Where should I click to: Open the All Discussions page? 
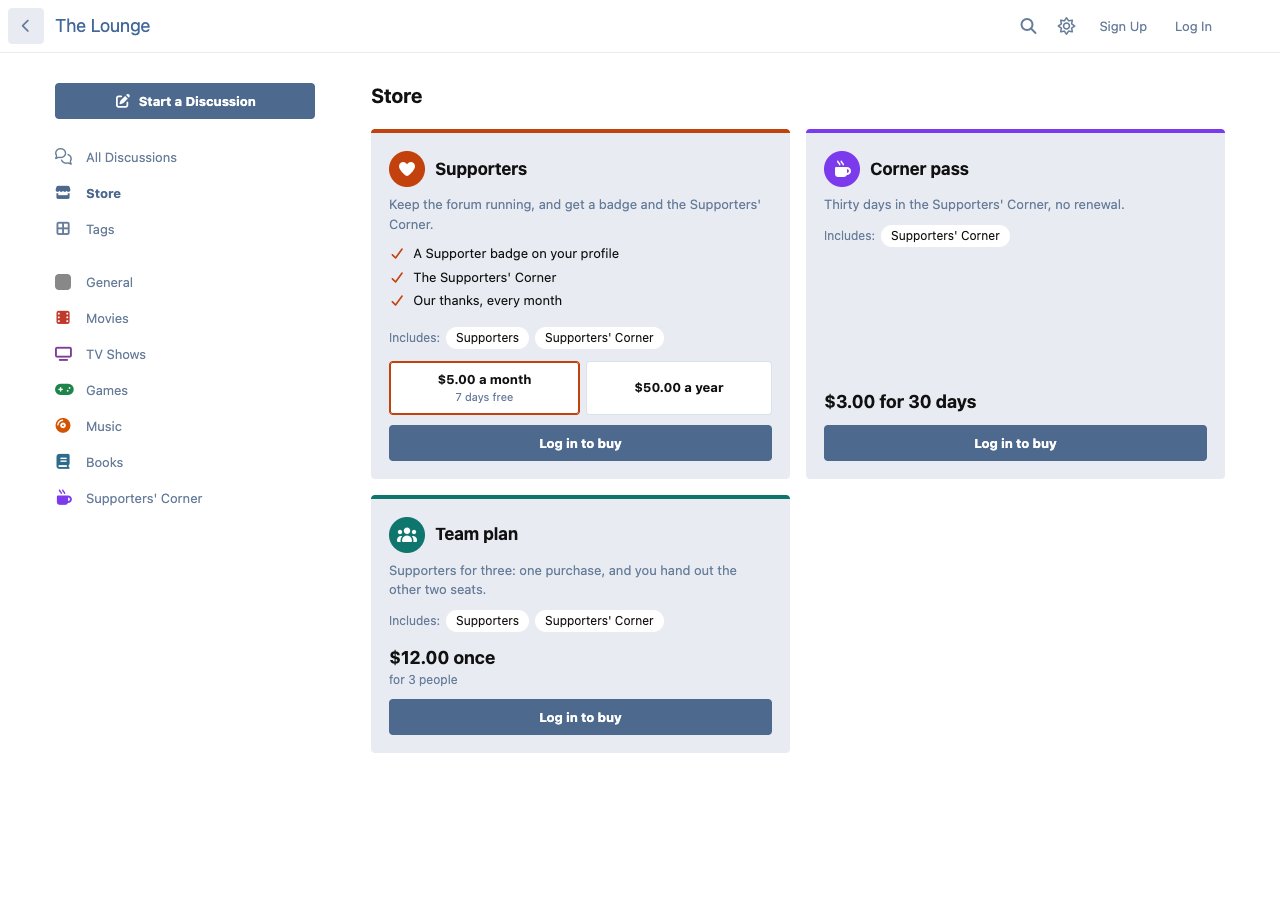coord(131,157)
